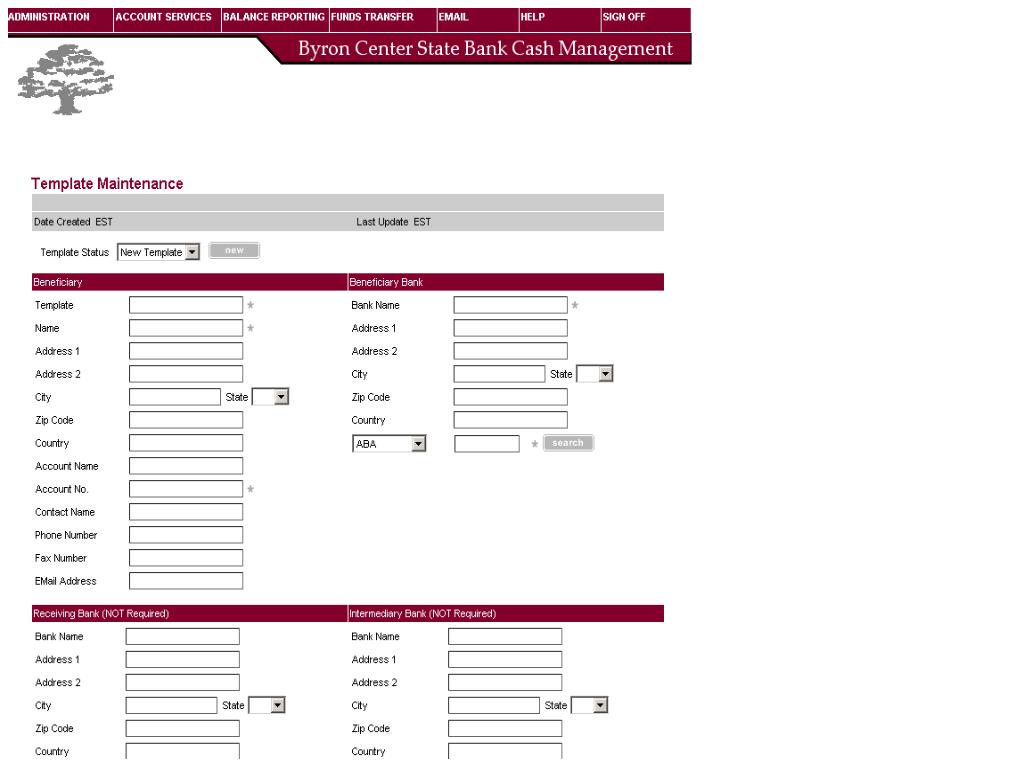Click the Beneficiary Bank Zip Code field
The width and height of the screenshot is (1024, 768).
click(x=511, y=396)
